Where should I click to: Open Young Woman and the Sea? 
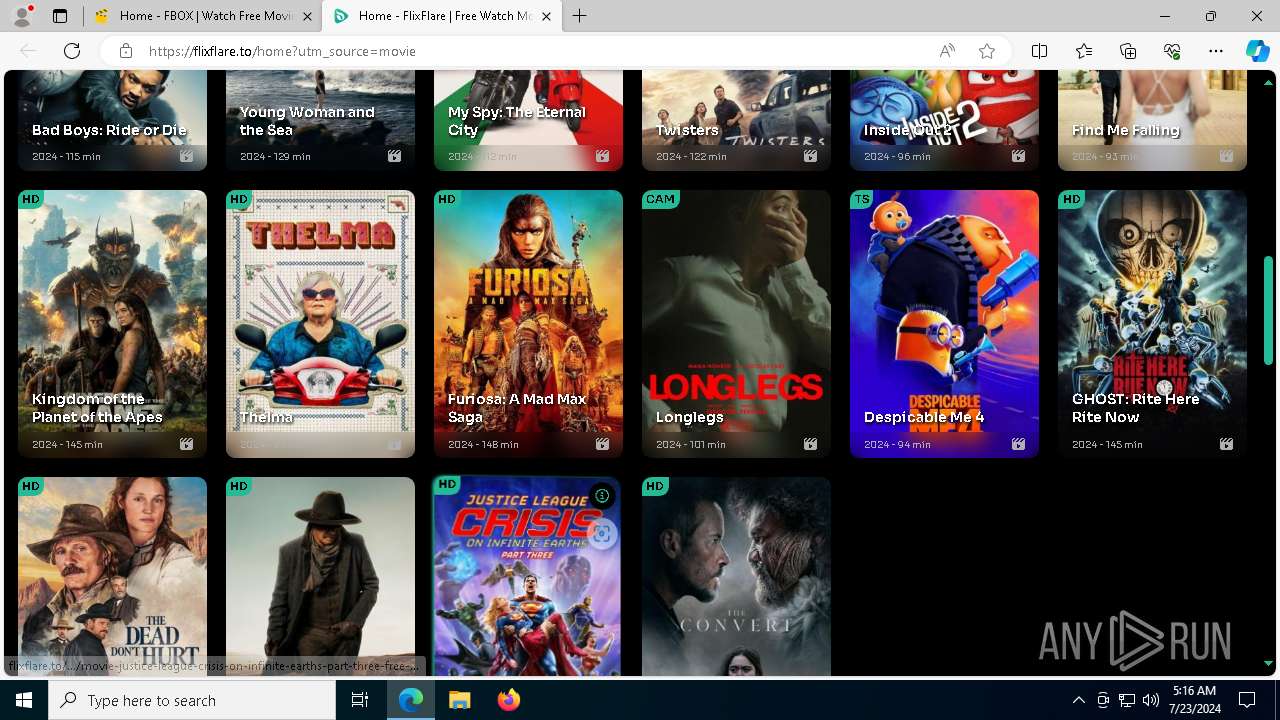click(307, 121)
